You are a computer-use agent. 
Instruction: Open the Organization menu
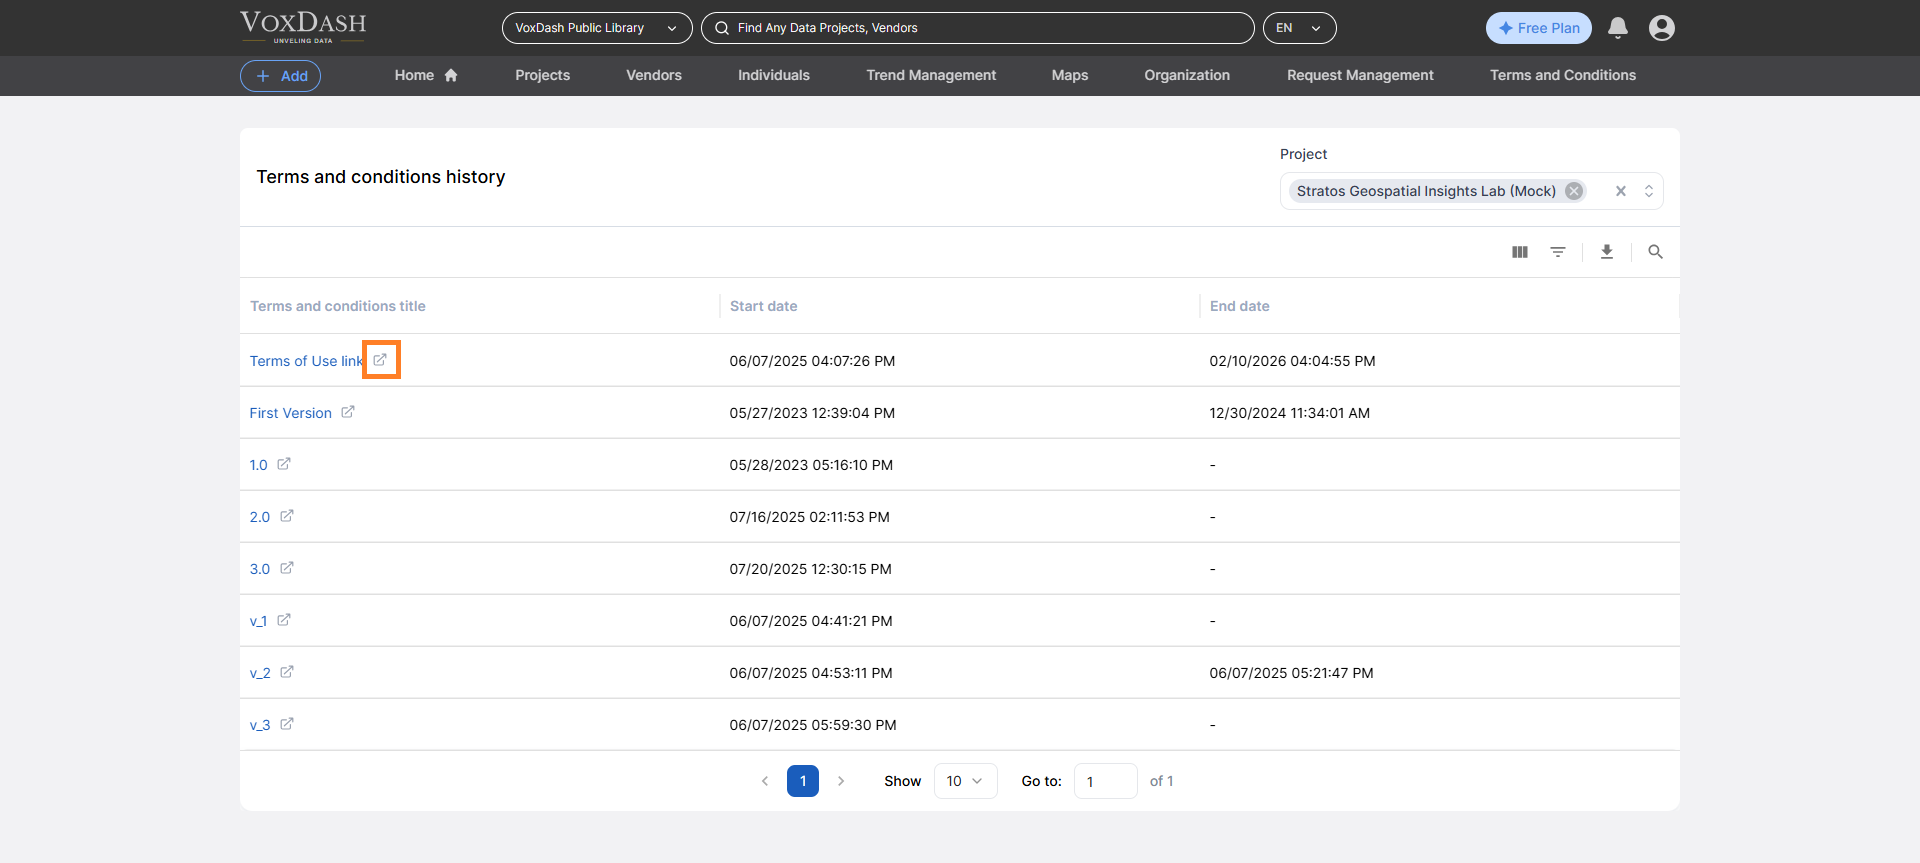pyautogui.click(x=1187, y=75)
